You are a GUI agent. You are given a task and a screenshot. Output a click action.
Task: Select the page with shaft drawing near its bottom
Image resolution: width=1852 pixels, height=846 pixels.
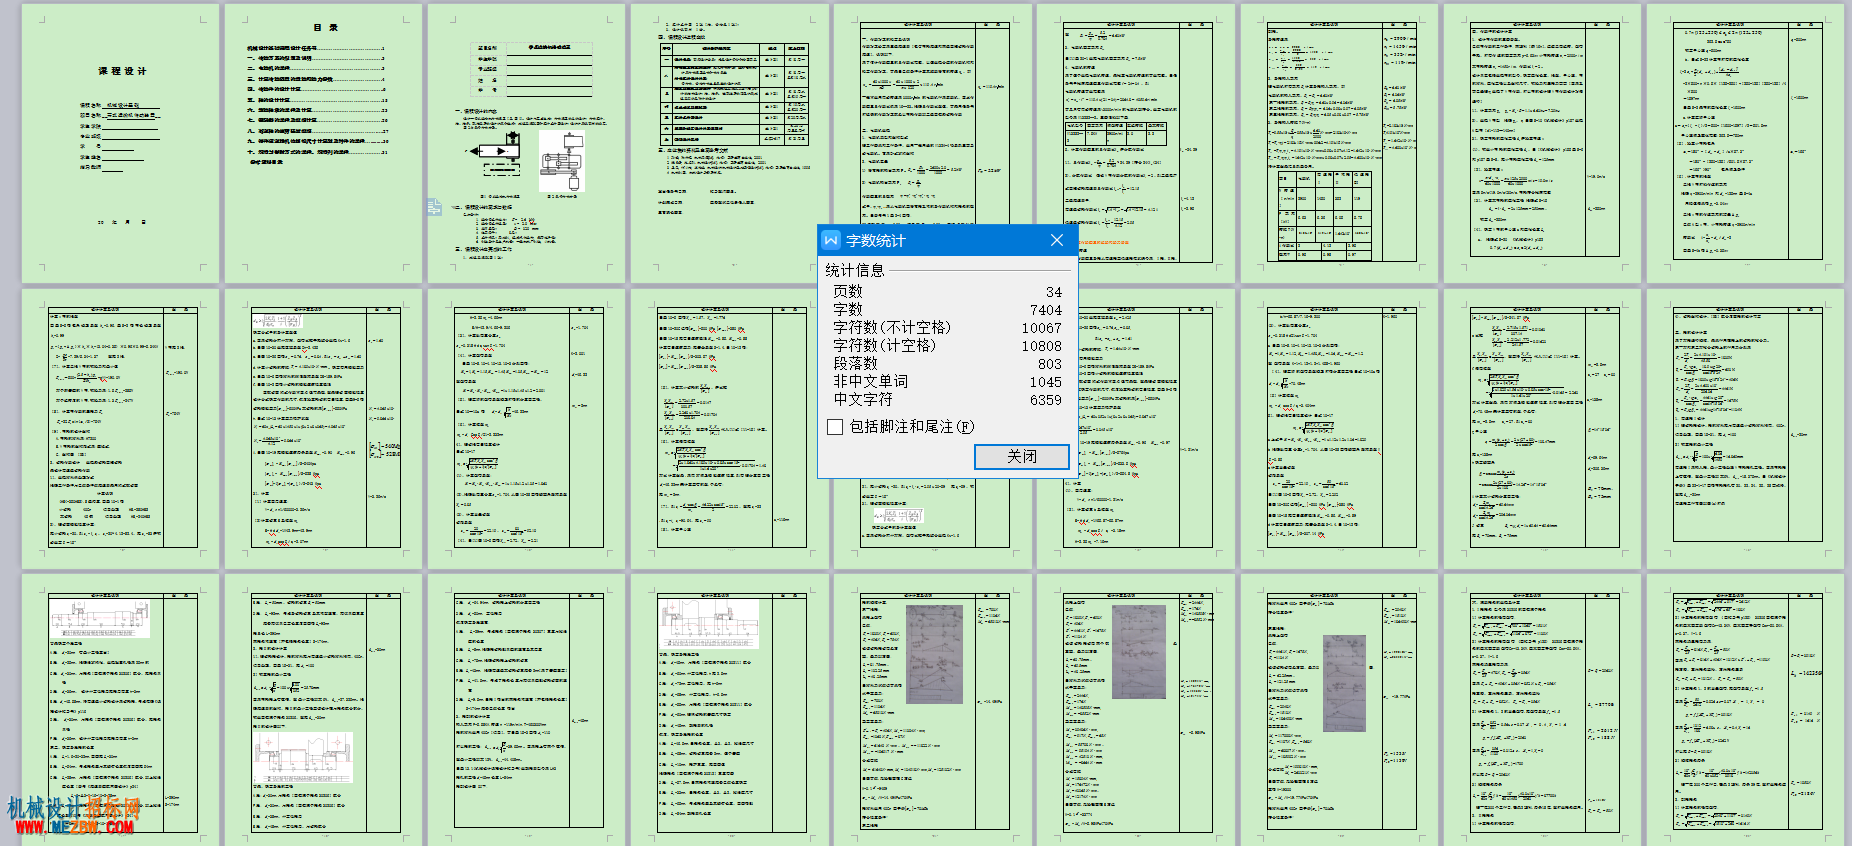[324, 710]
